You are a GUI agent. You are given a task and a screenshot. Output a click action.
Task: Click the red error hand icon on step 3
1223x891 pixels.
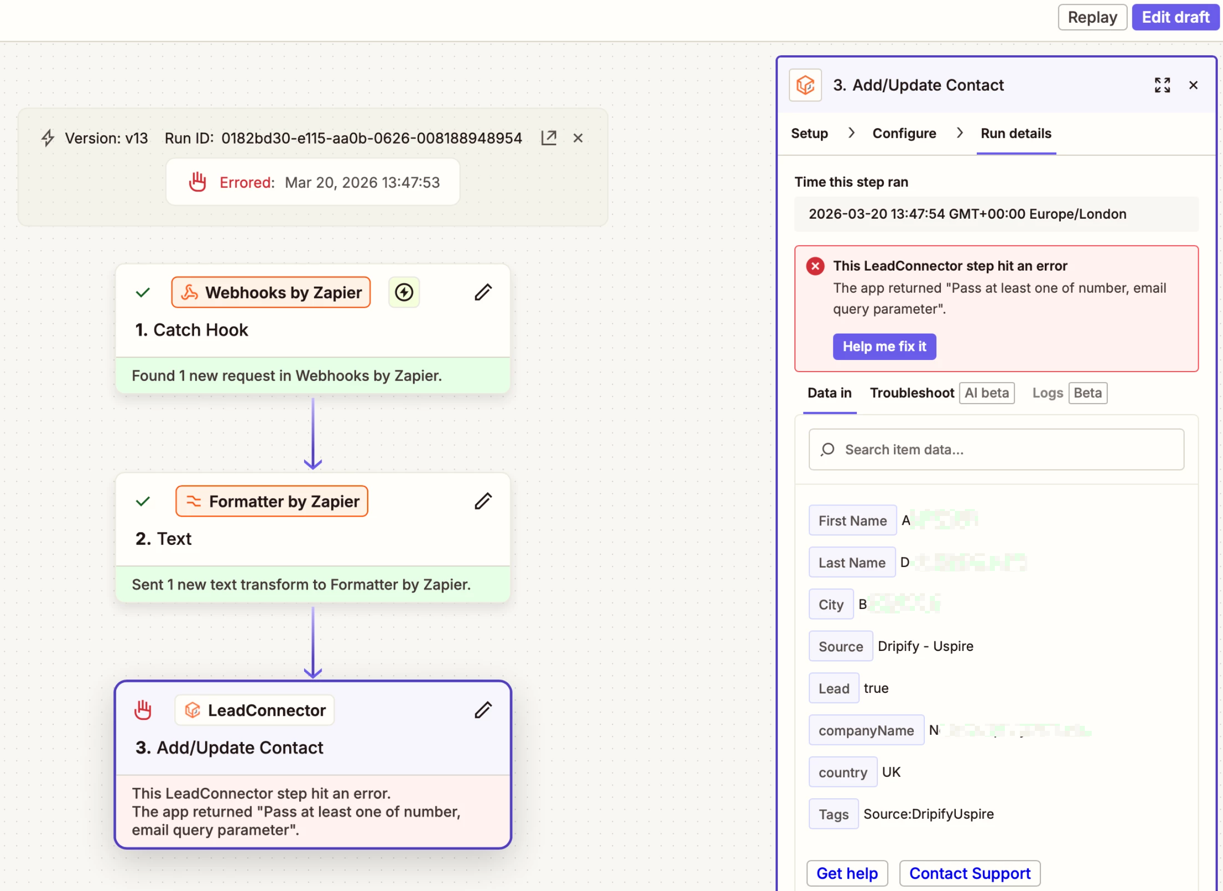pos(143,710)
